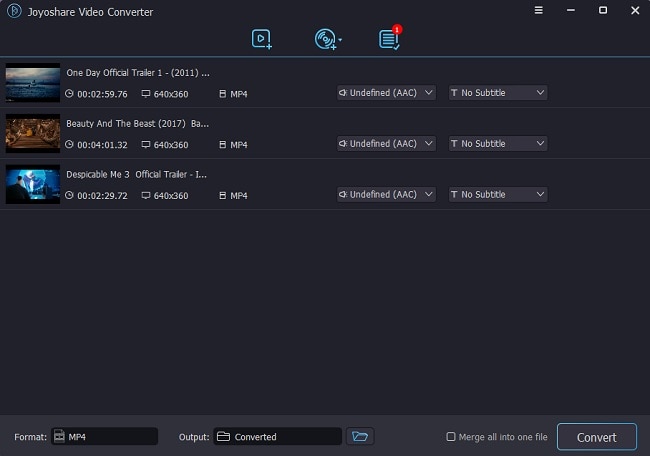Click the Load DVD disc icon
Image resolution: width=650 pixels, height=456 pixels.
(x=325, y=39)
